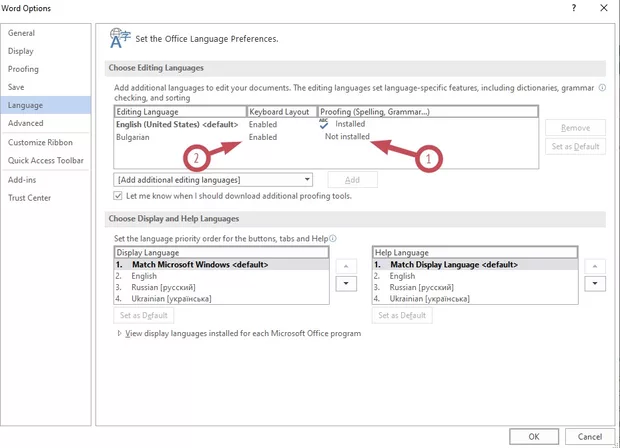Click the proofing installed checkmark icon
620x448 pixels.
pos(323,124)
